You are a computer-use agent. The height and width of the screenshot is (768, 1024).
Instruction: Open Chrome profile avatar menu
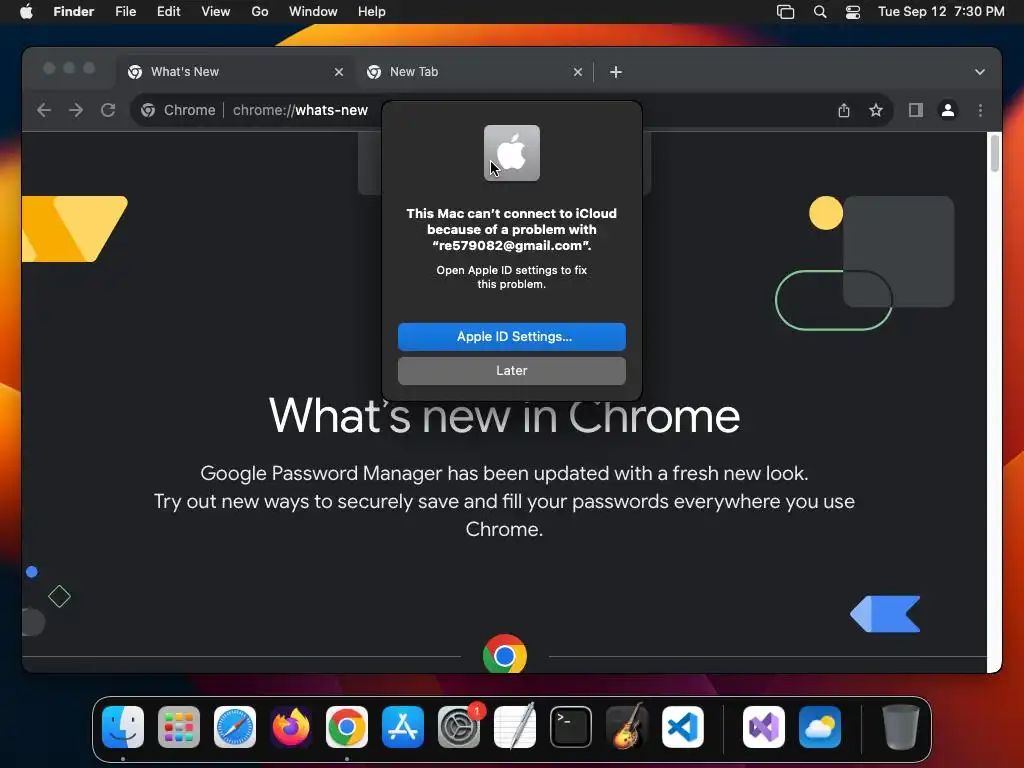[x=948, y=110]
